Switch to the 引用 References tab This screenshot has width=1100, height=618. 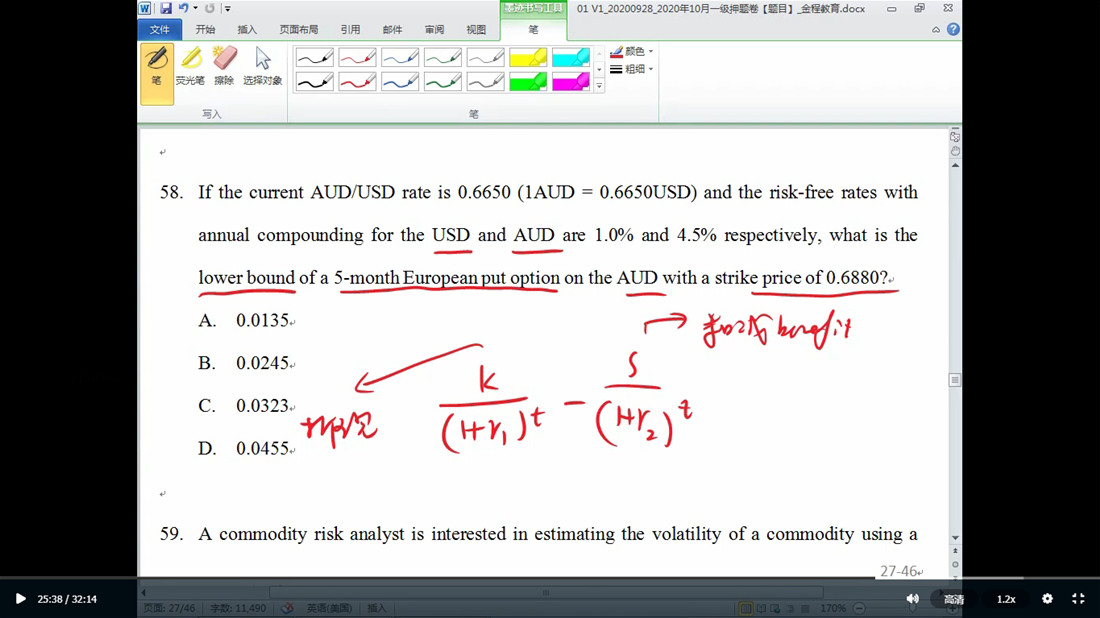[350, 29]
